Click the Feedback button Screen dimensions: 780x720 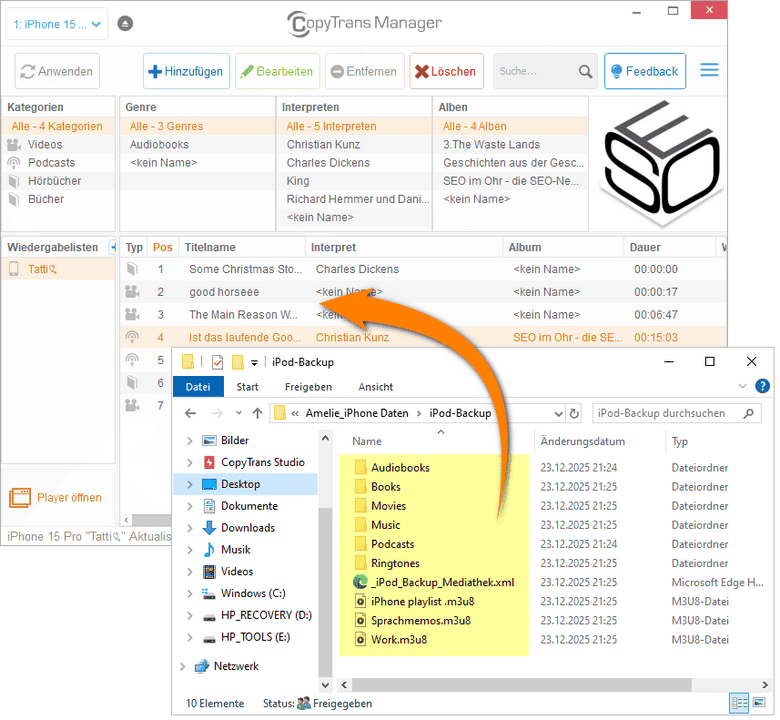644,72
